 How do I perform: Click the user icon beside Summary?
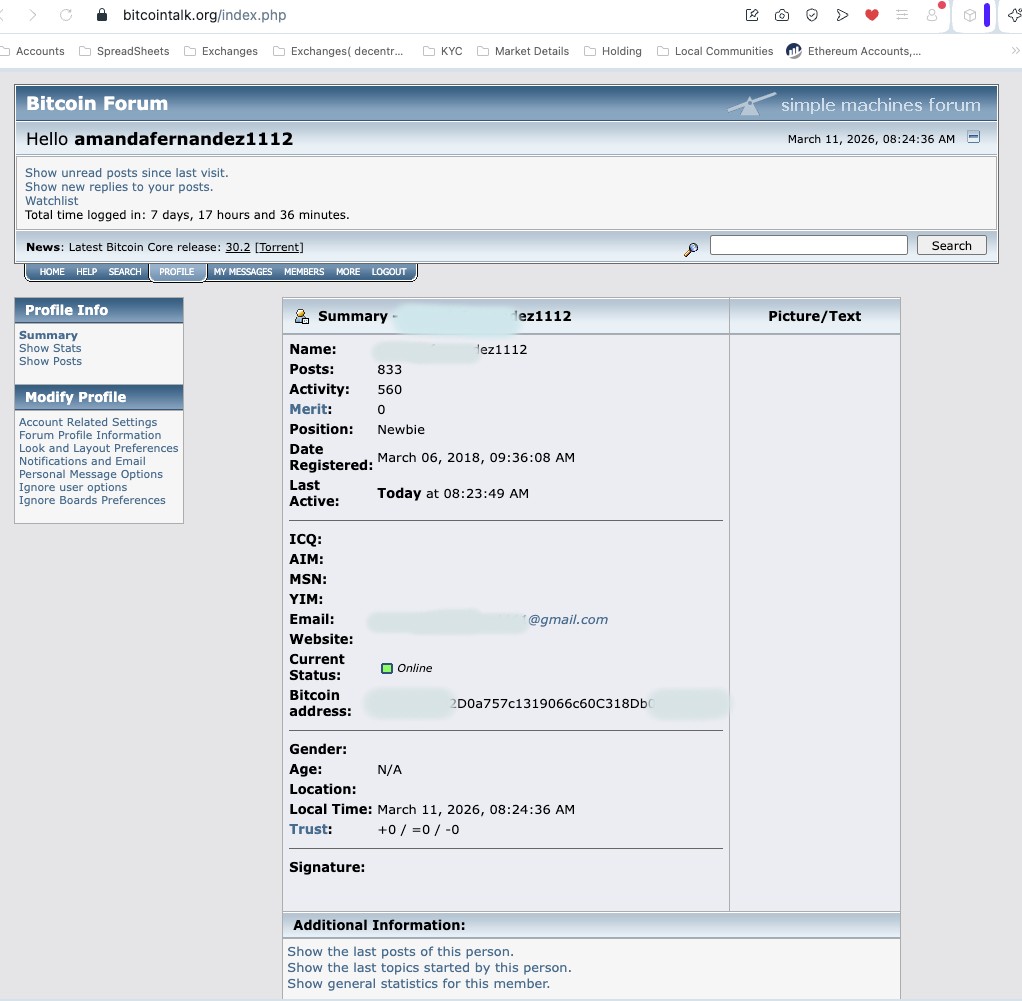pos(302,316)
